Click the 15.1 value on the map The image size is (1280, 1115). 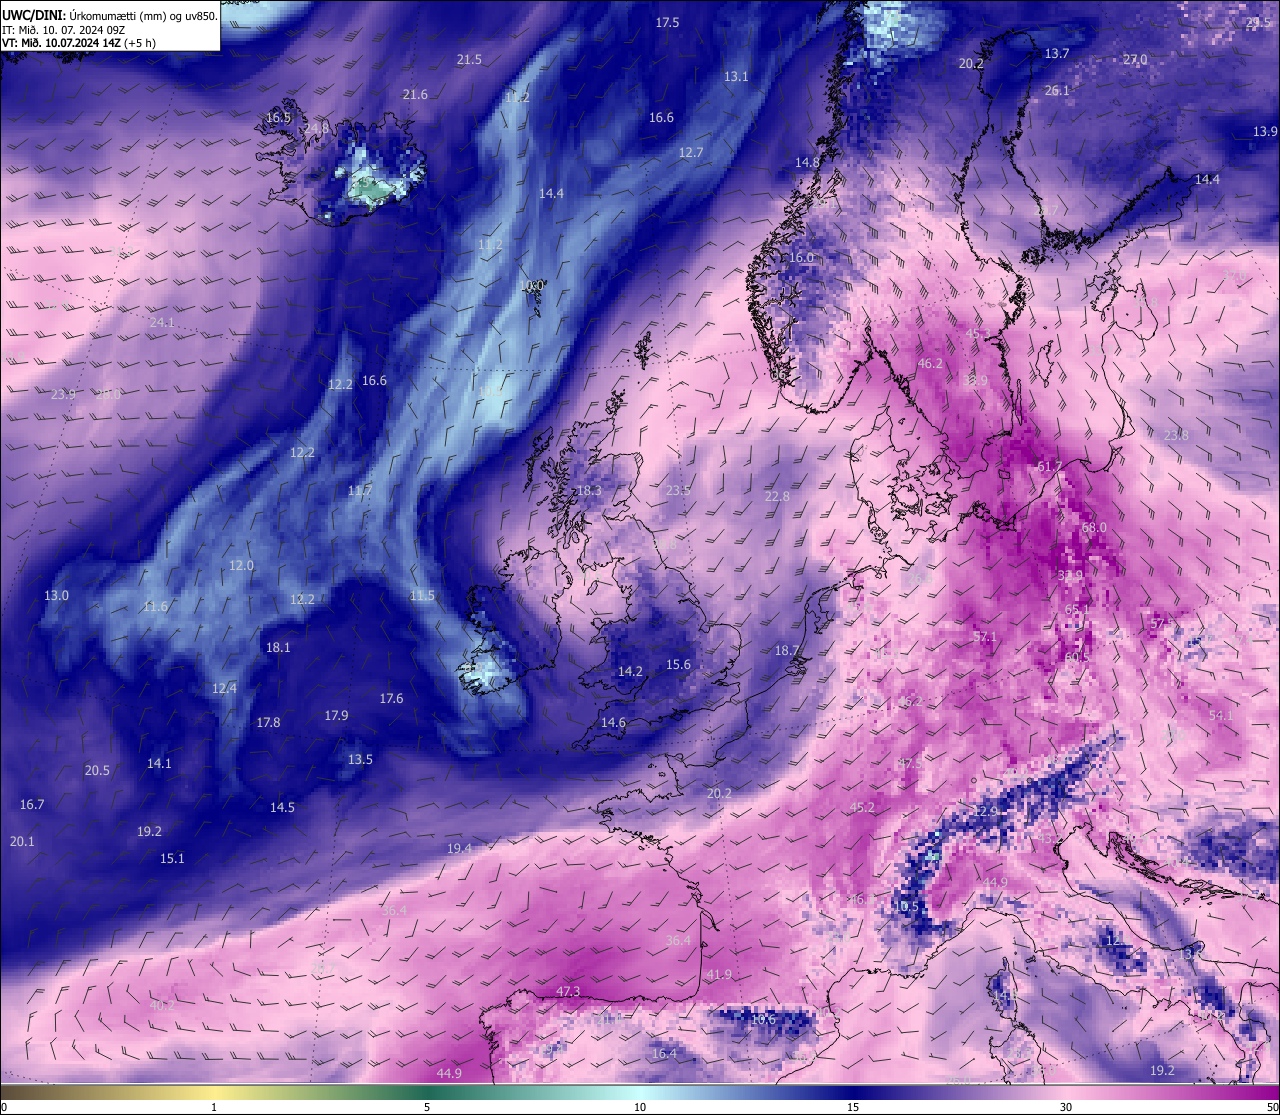pos(172,858)
